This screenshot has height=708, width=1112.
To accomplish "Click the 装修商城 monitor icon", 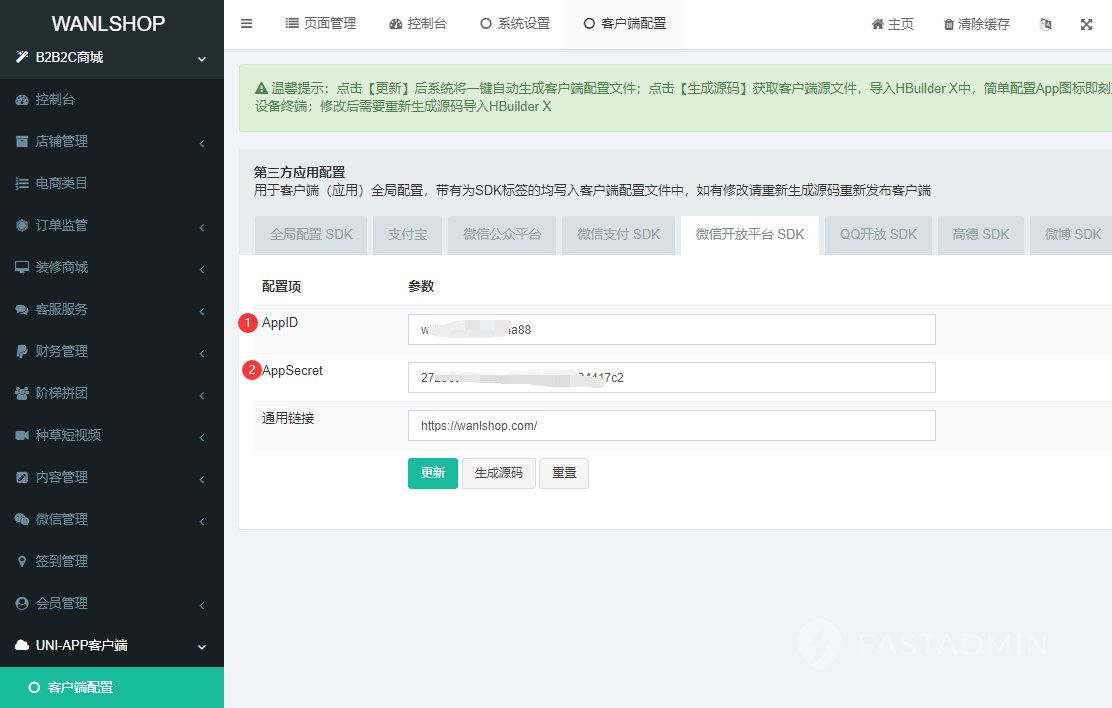I will pos(22,267).
